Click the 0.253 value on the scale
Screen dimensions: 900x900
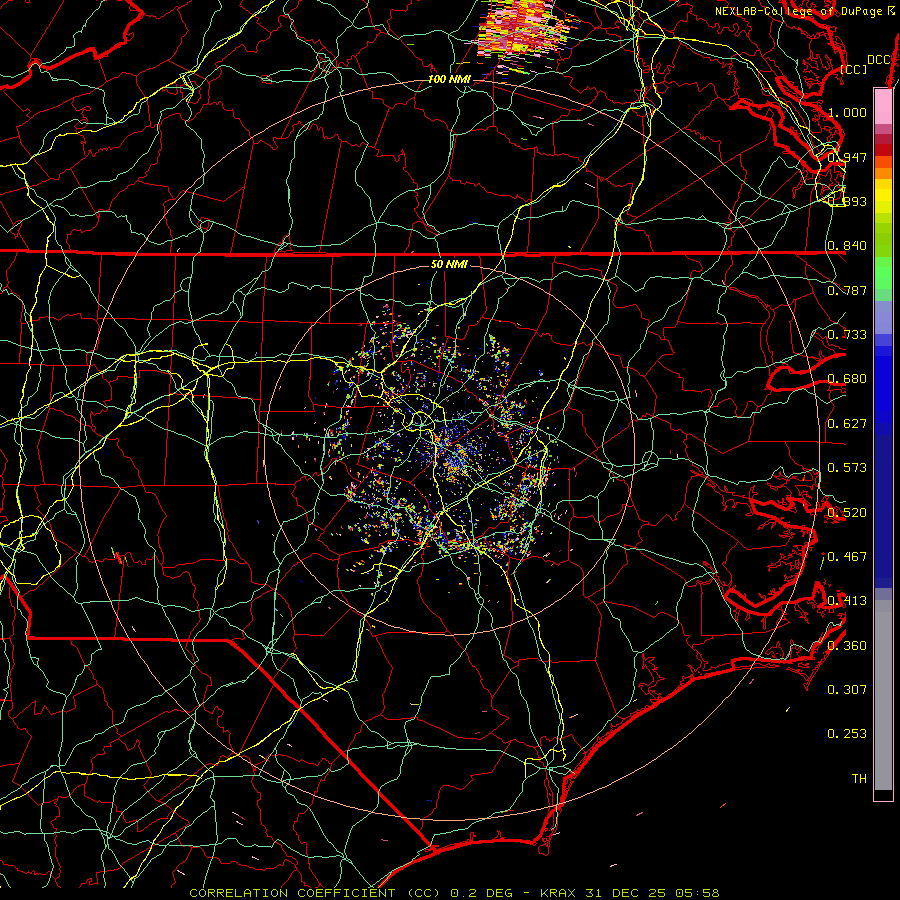[x=847, y=734]
